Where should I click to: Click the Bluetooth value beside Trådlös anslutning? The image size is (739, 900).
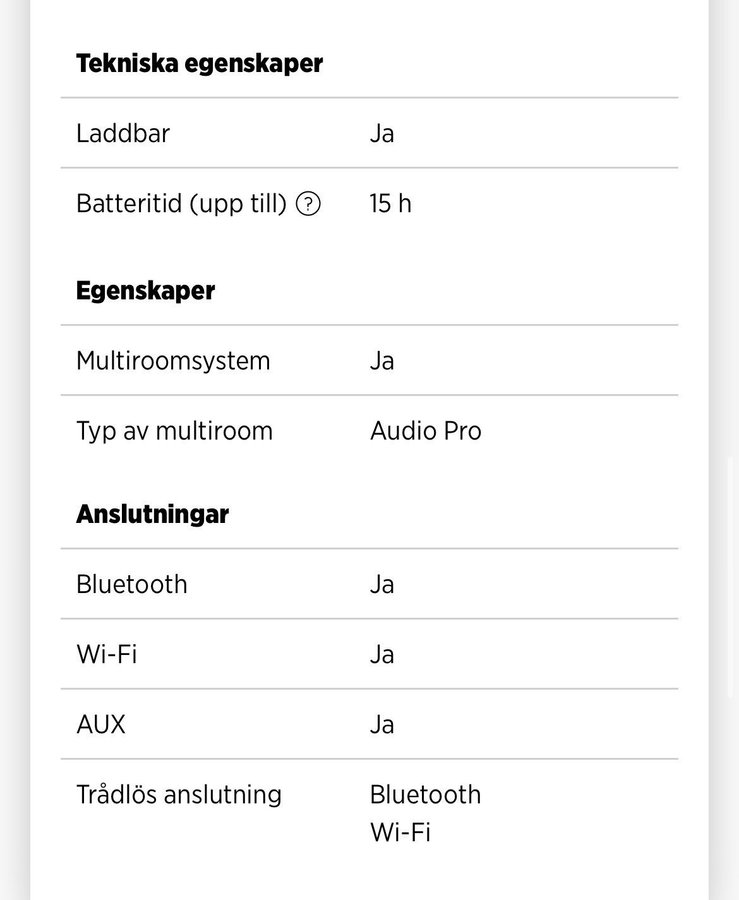point(426,795)
